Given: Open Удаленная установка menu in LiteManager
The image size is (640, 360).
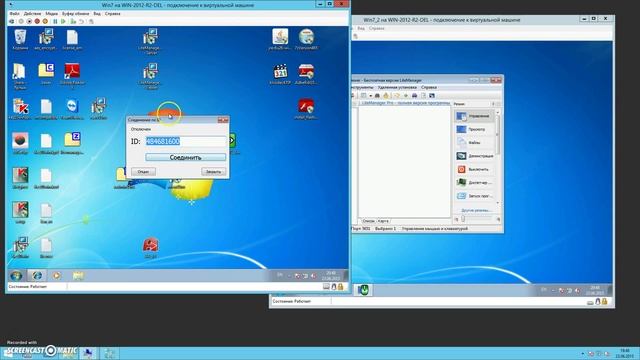Looking at the screenshot, I should [x=397, y=87].
